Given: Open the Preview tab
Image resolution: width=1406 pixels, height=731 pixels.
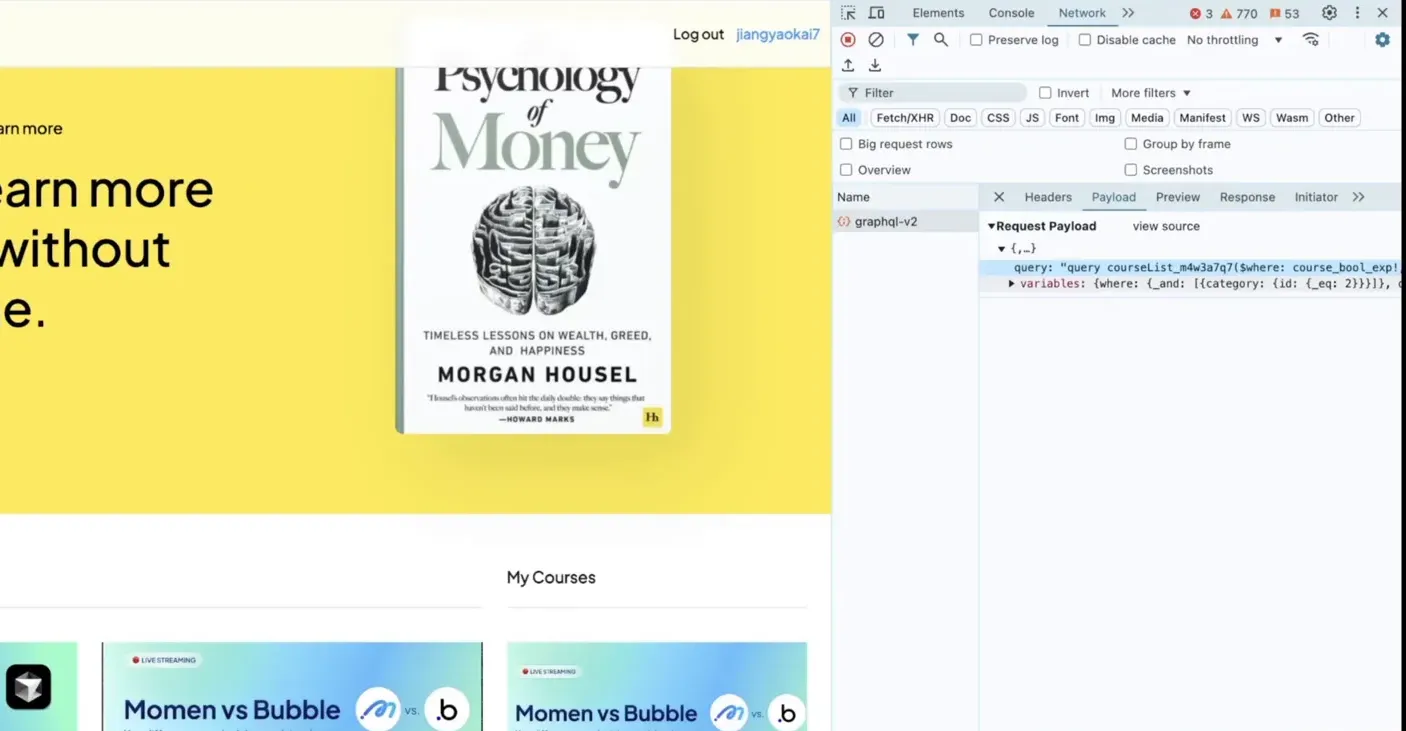Looking at the screenshot, I should tap(1178, 197).
